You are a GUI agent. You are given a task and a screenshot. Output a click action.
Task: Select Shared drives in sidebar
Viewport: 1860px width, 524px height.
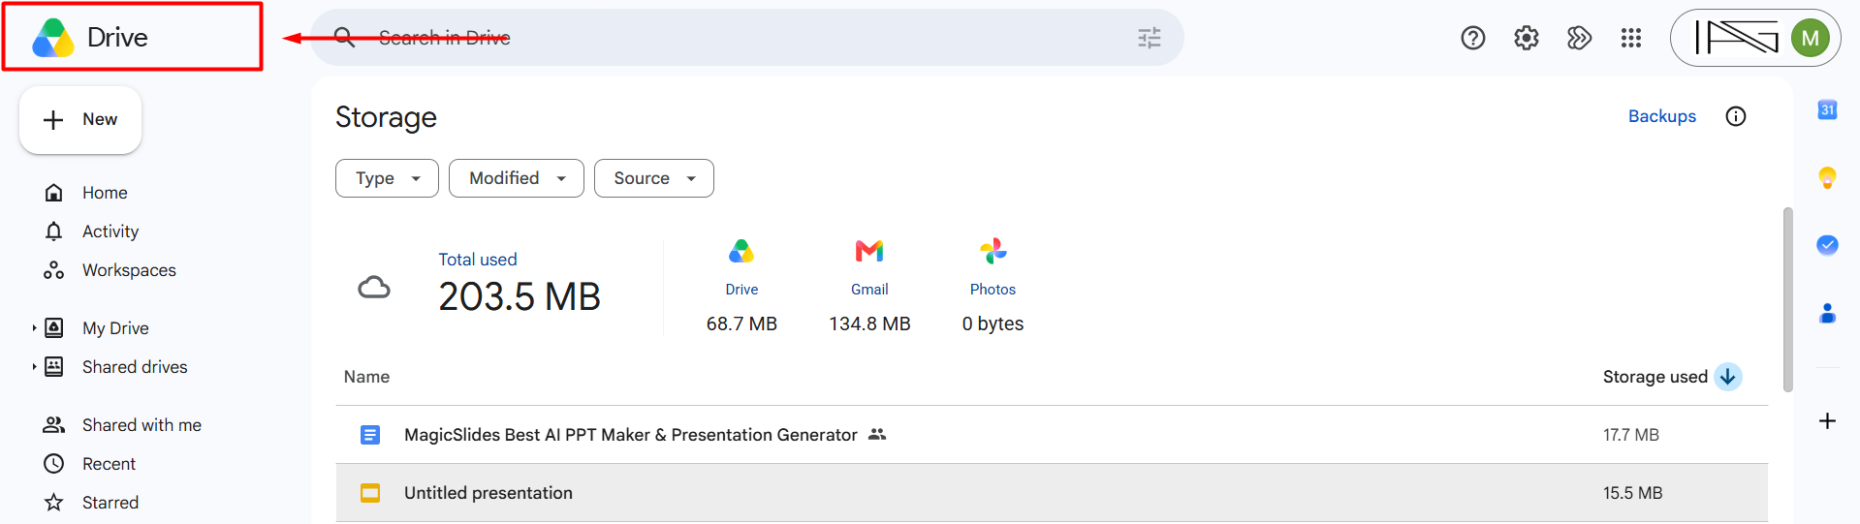[x=134, y=367]
